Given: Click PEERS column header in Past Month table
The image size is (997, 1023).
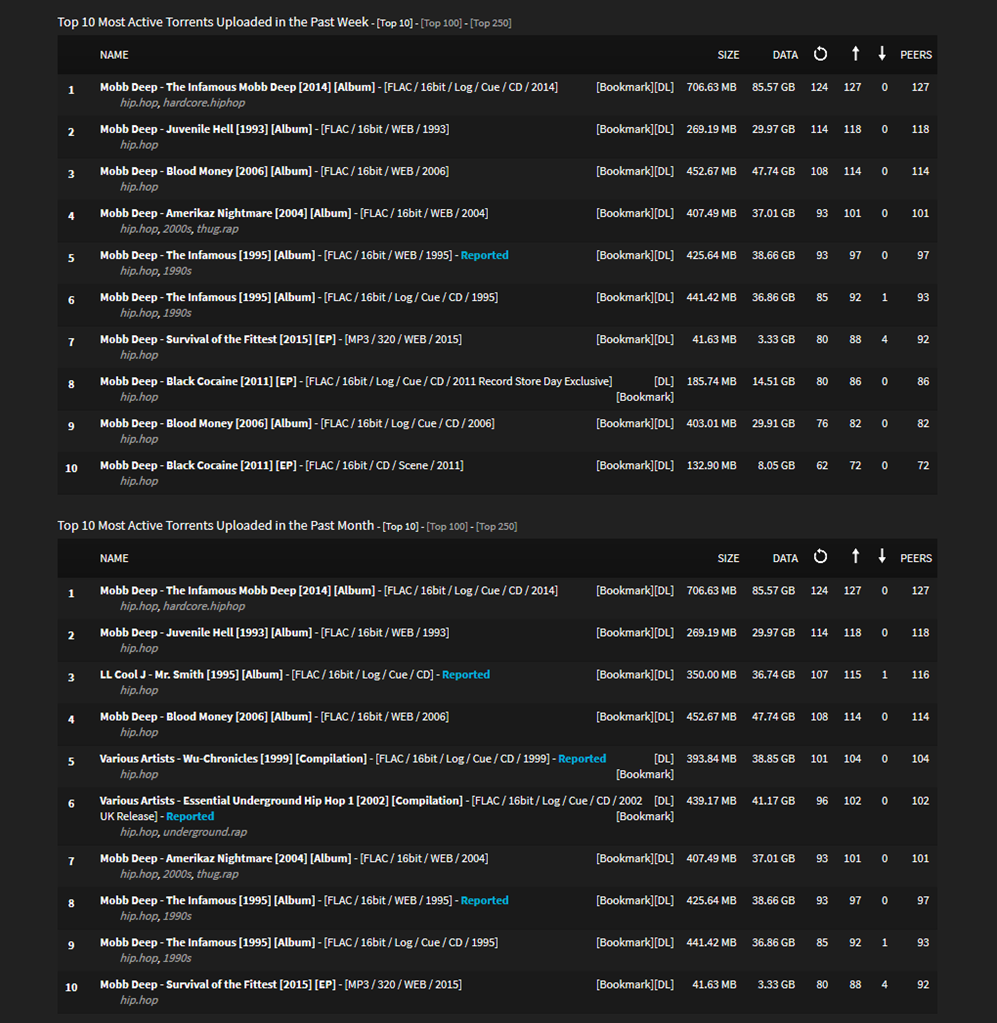Looking at the screenshot, I should click(916, 558).
